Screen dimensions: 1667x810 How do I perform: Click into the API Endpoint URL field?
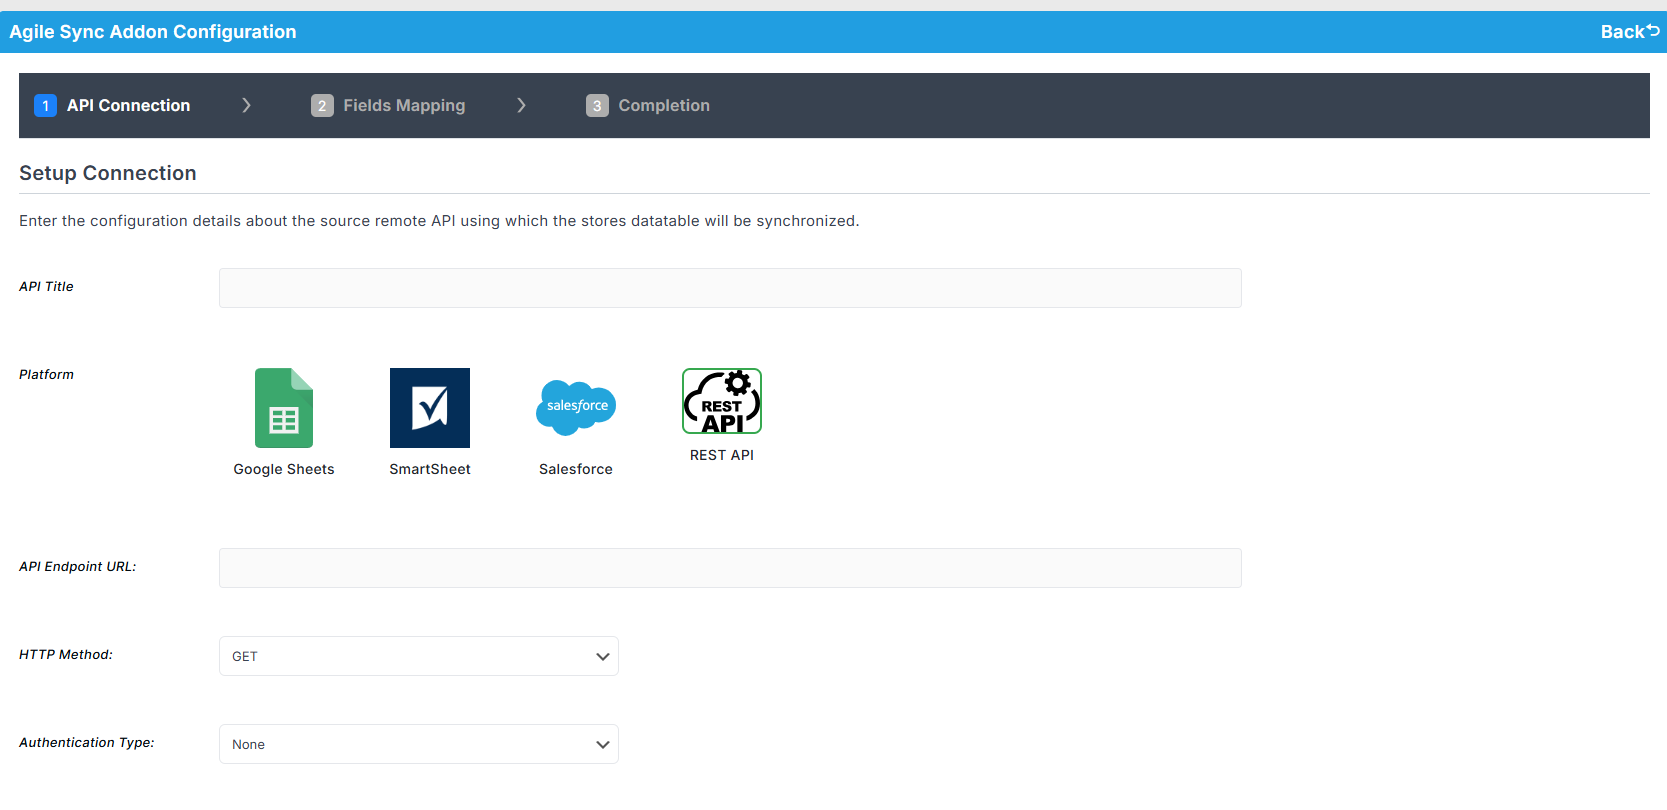coord(730,568)
